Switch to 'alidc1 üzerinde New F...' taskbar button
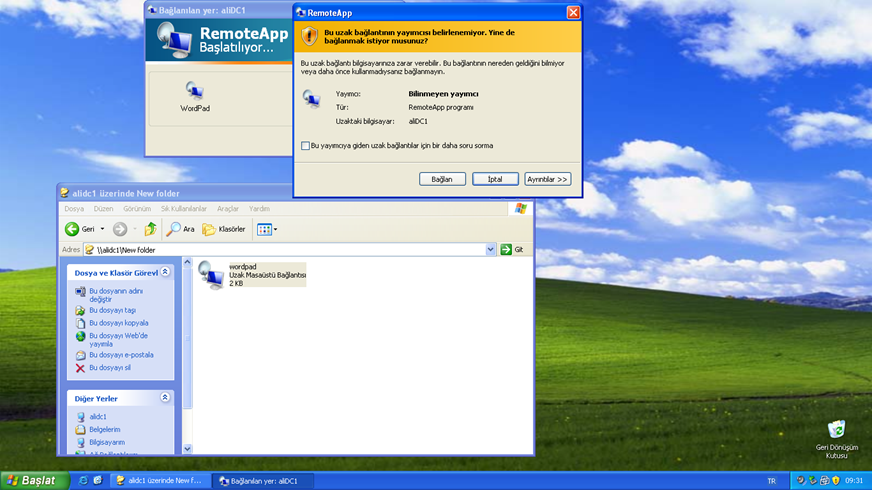Viewport: 872px width, 490px height. (160, 481)
